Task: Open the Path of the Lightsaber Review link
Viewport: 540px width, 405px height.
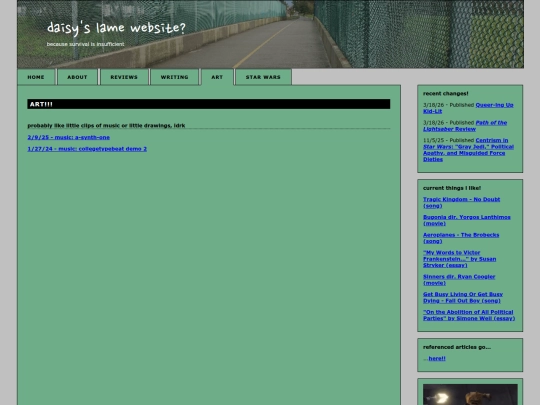Action: (x=465, y=126)
